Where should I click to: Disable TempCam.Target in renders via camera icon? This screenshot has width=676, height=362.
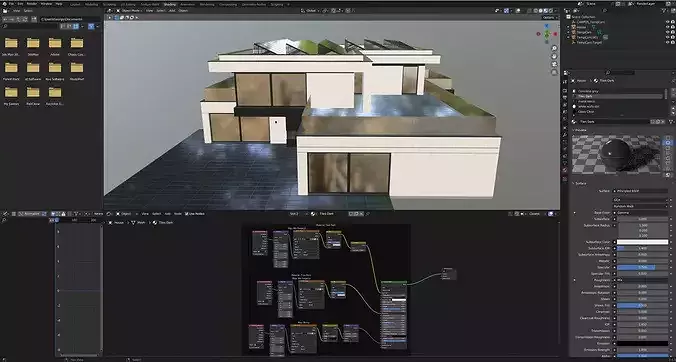click(673, 43)
